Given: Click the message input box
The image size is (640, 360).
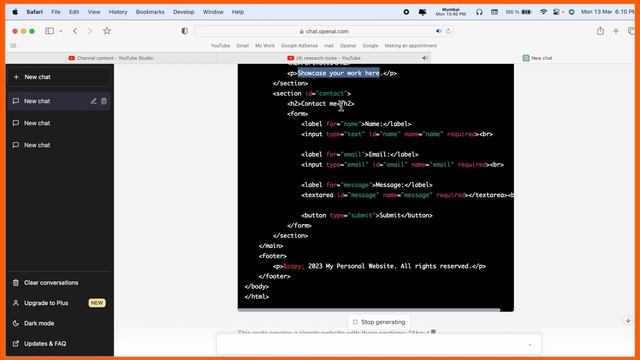Looking at the screenshot, I should 379,344.
